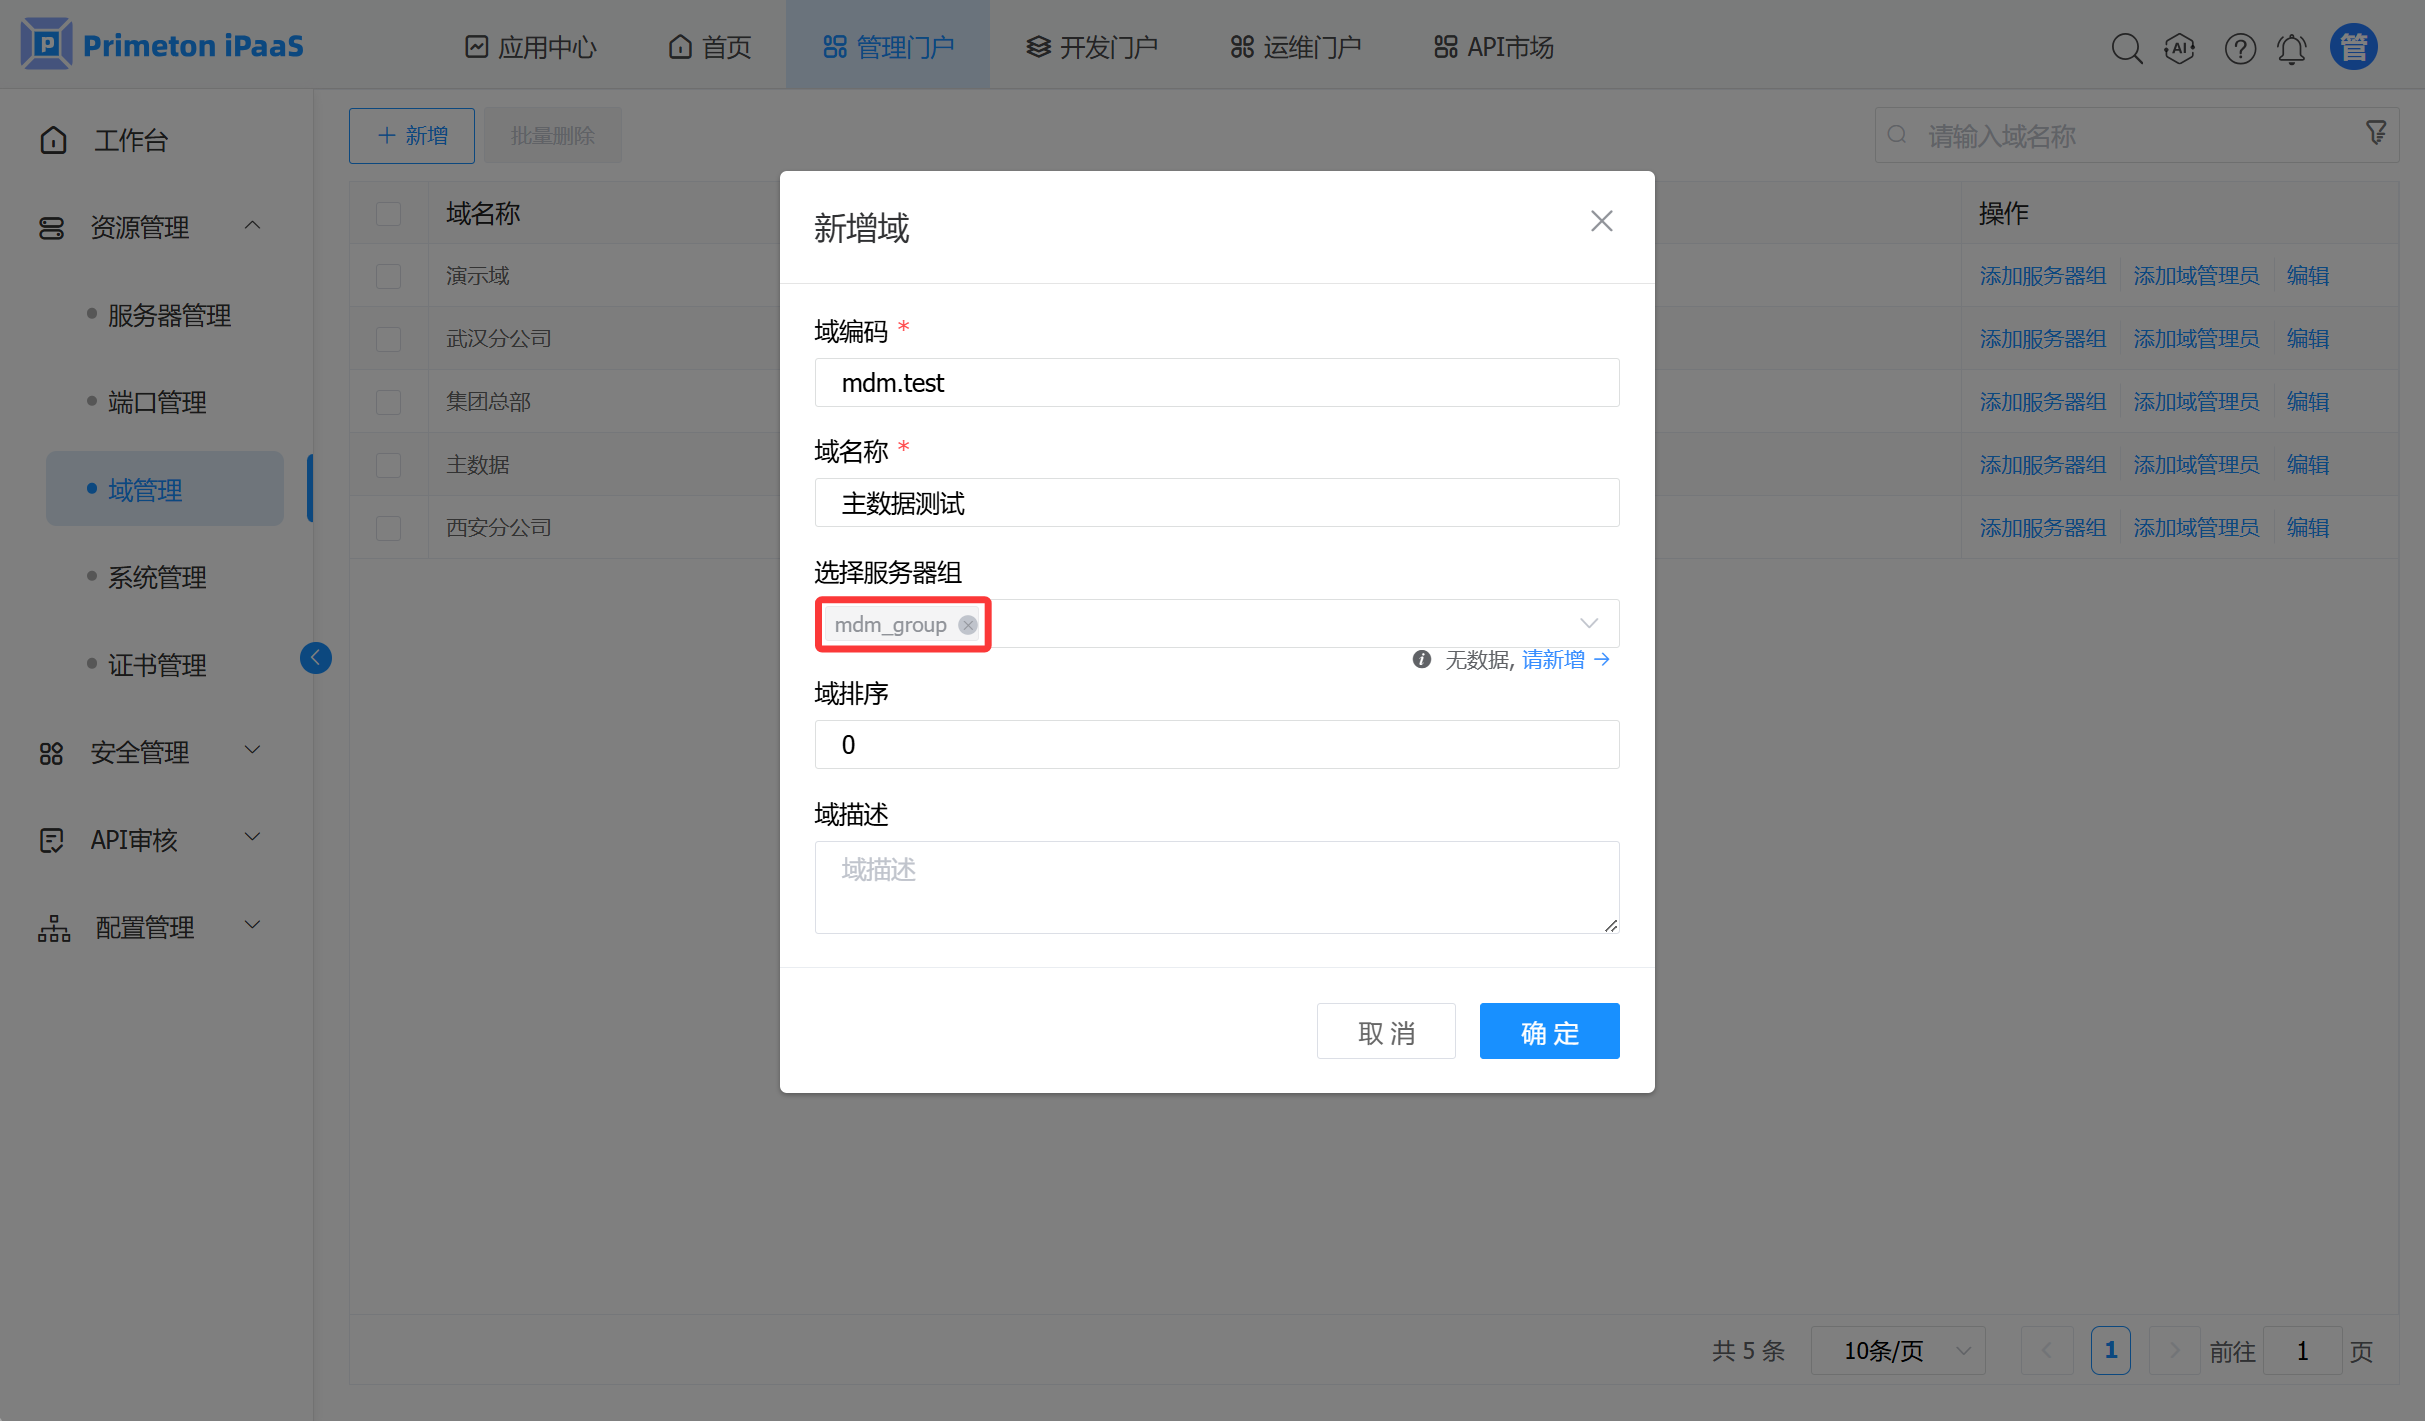Open notifications bell icon
Viewport: 2425px width, 1421px height.
pyautogui.click(x=2292, y=48)
